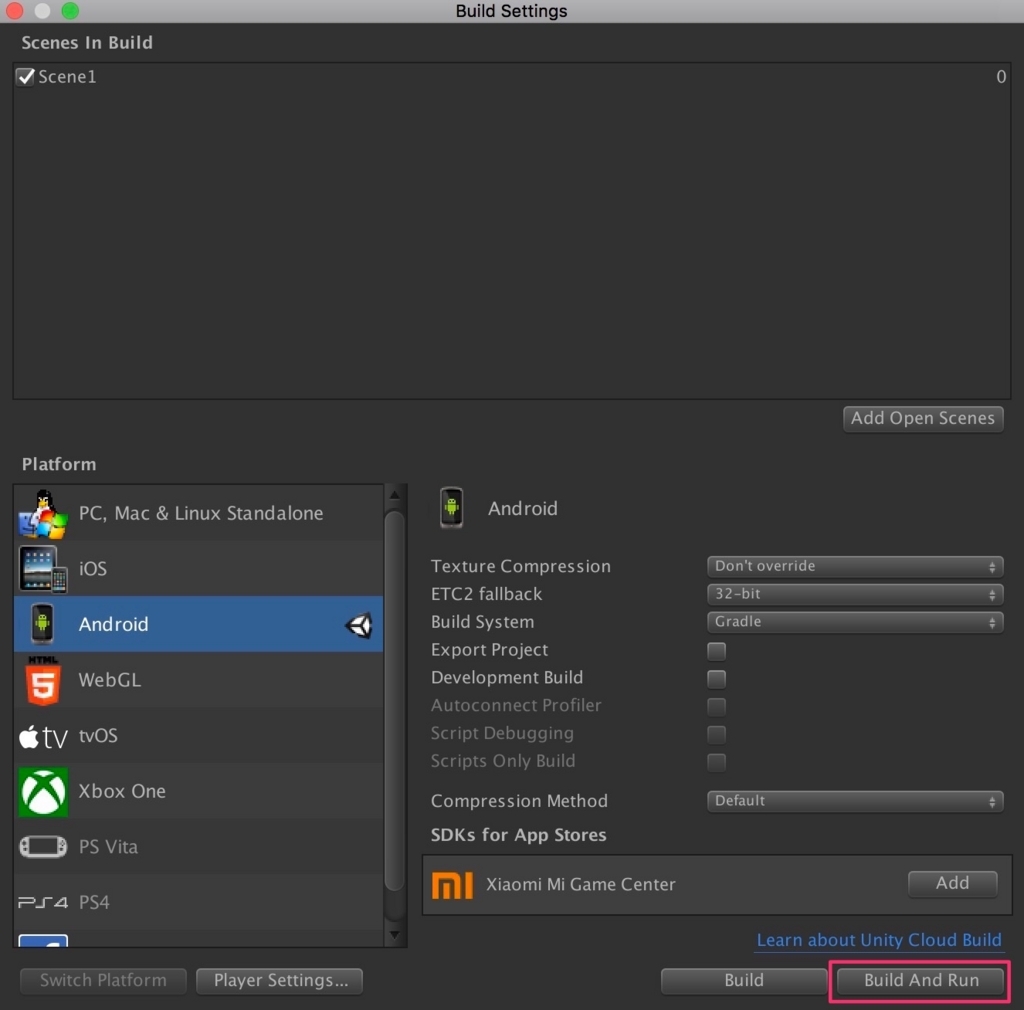
Task: Open Learn about Unity Cloud Build link
Action: tap(878, 940)
